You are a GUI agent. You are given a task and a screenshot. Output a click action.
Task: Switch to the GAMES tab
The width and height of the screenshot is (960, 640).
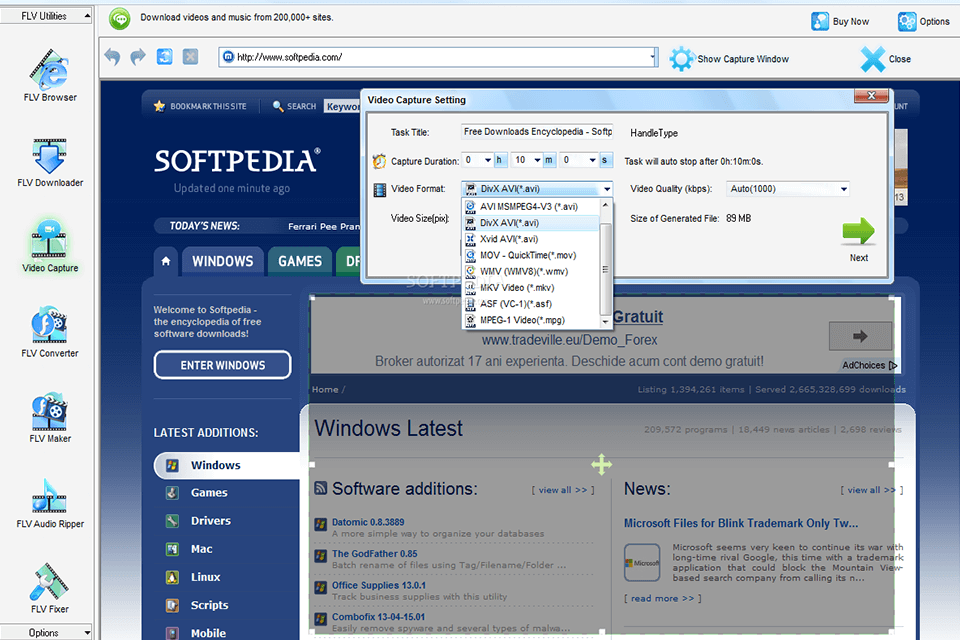(x=299, y=261)
